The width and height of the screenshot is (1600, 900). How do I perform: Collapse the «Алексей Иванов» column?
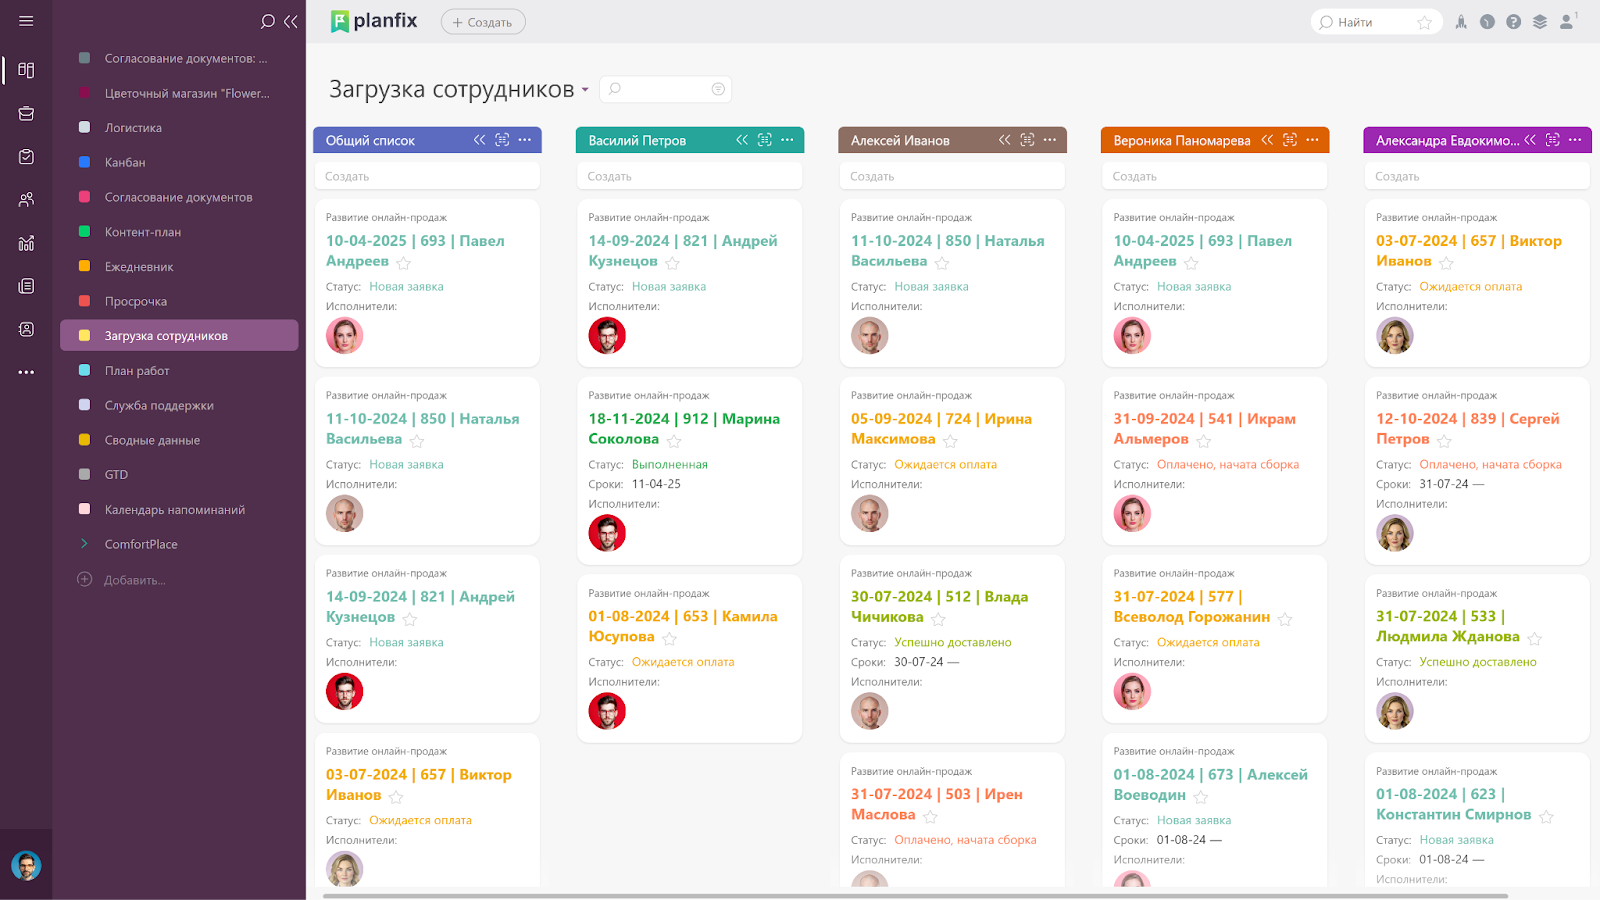coord(1004,140)
